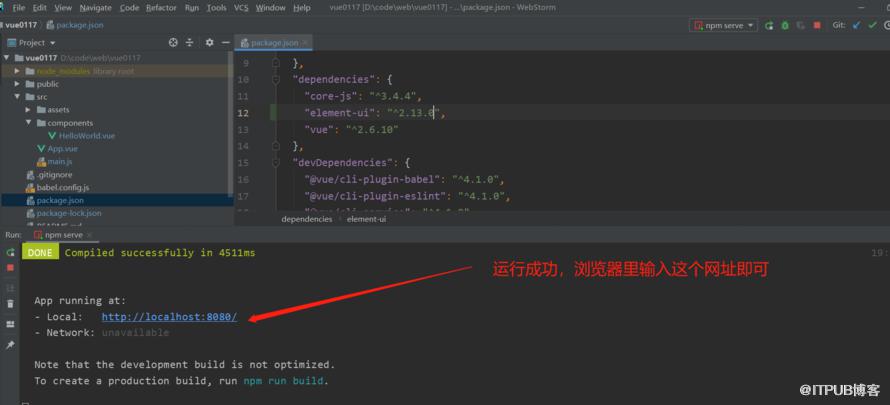Image resolution: width=890 pixels, height=405 pixels.
Task: Click the "^2.6.10" vue version value
Action: pyautogui.click(x=372, y=130)
